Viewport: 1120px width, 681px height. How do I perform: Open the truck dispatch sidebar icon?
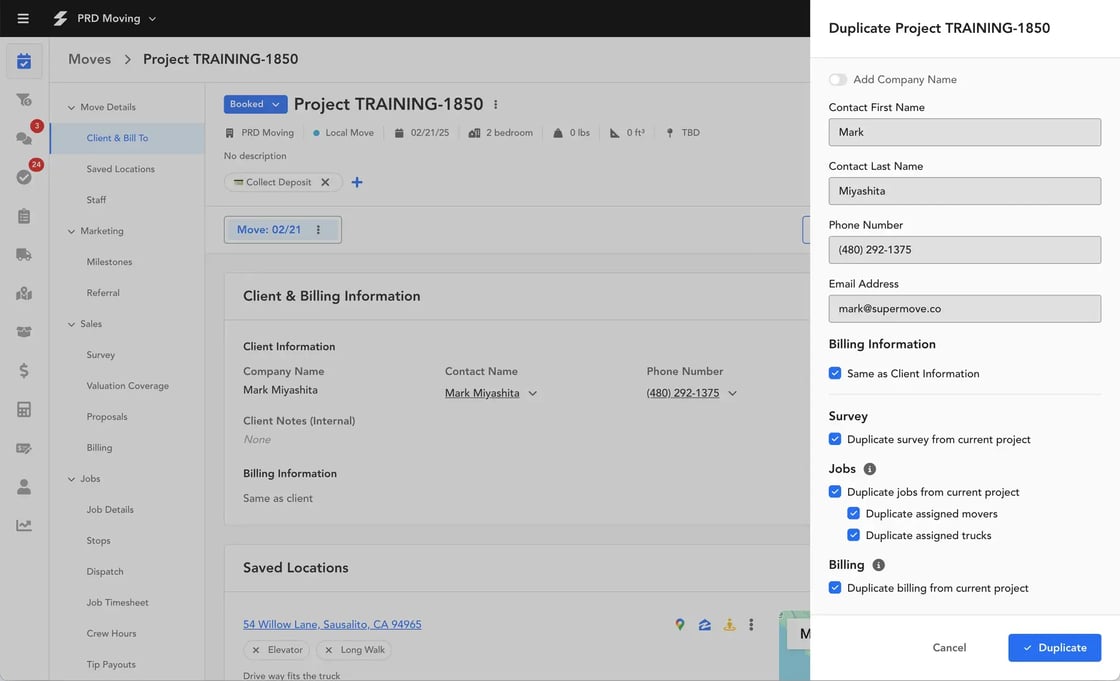(24, 254)
